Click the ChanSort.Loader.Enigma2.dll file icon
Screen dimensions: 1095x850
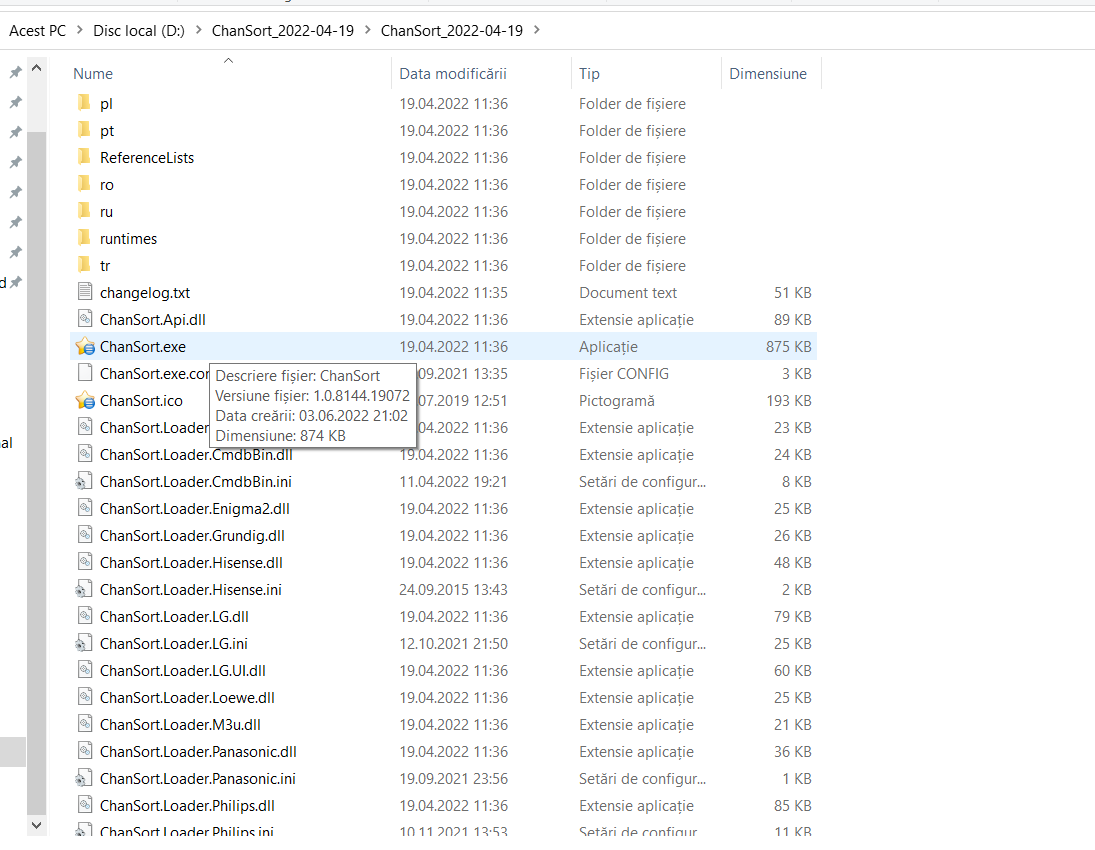(84, 508)
